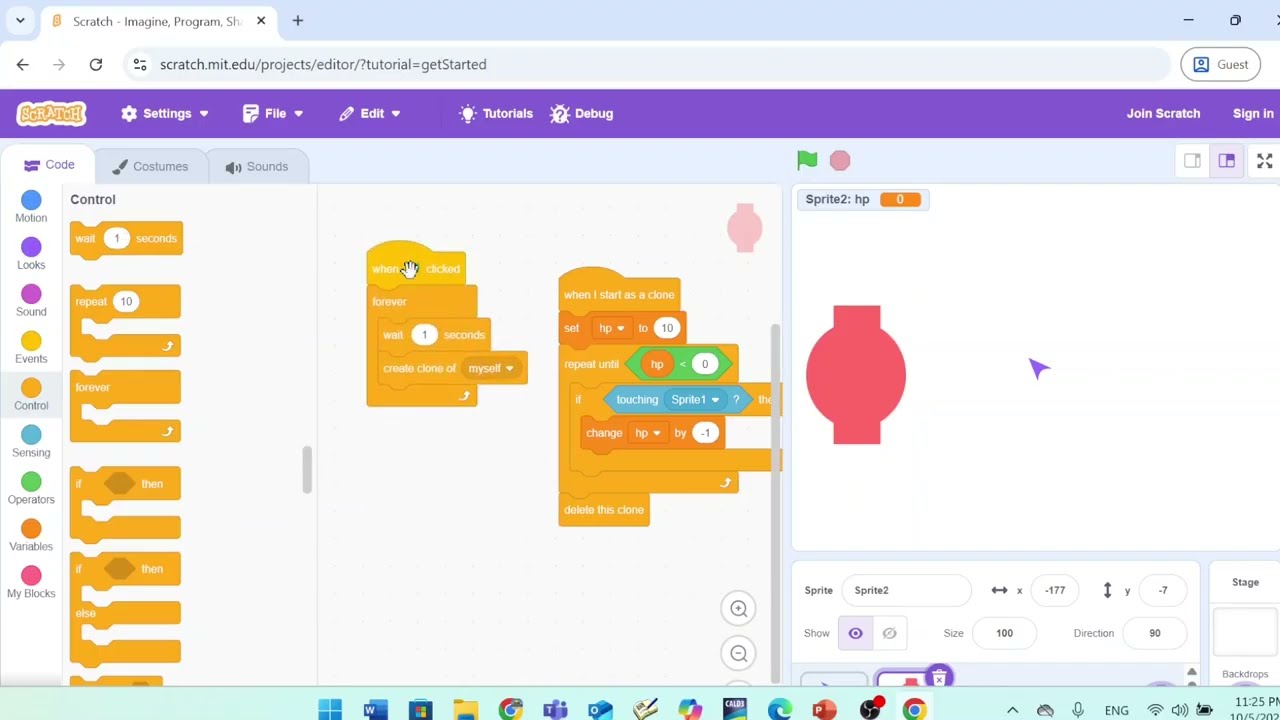Click the 'when flag clicked' block

pos(416,266)
